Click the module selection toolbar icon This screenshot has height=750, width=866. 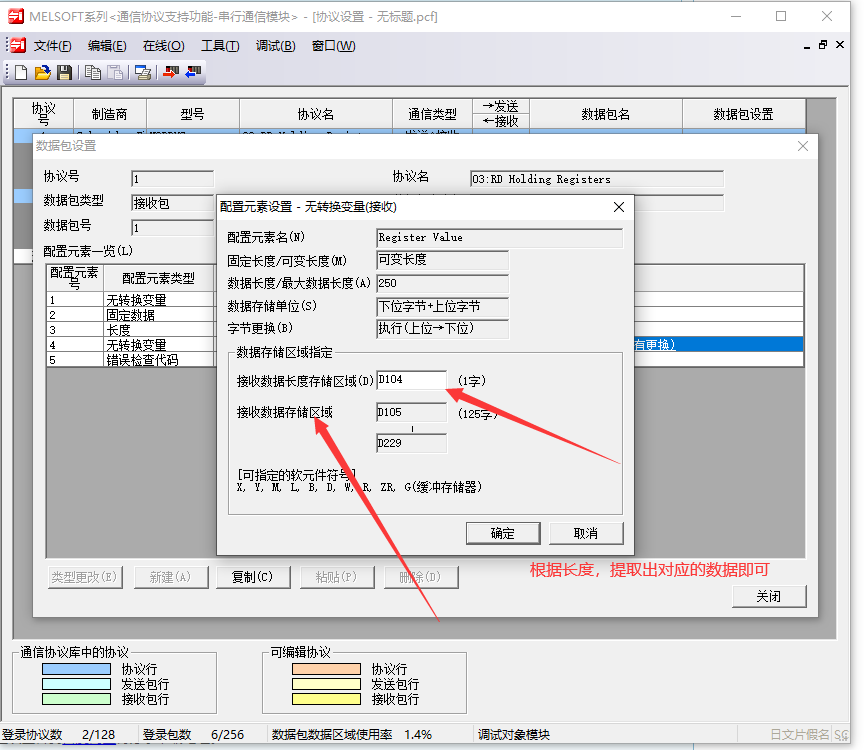pyautogui.click(x=143, y=72)
